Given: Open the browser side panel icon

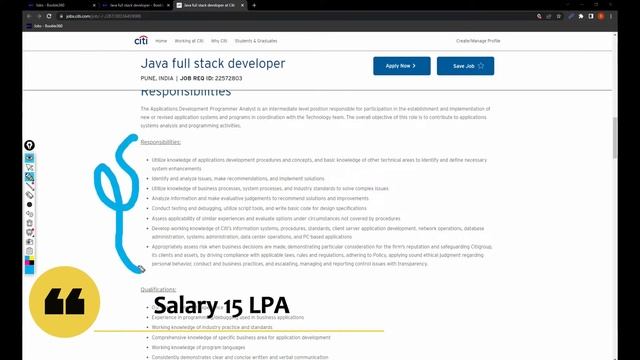Looking at the screenshot, I should [591, 16].
